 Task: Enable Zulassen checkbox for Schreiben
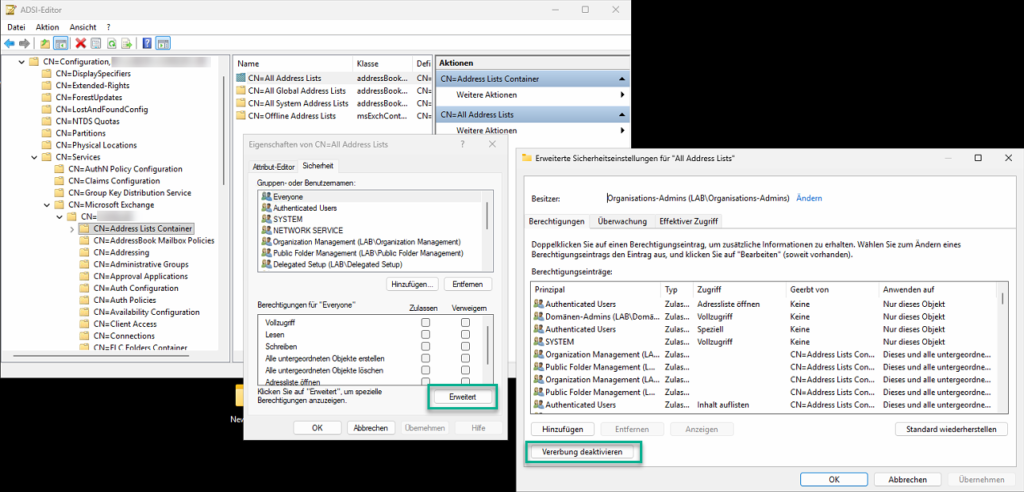pyautogui.click(x=425, y=346)
